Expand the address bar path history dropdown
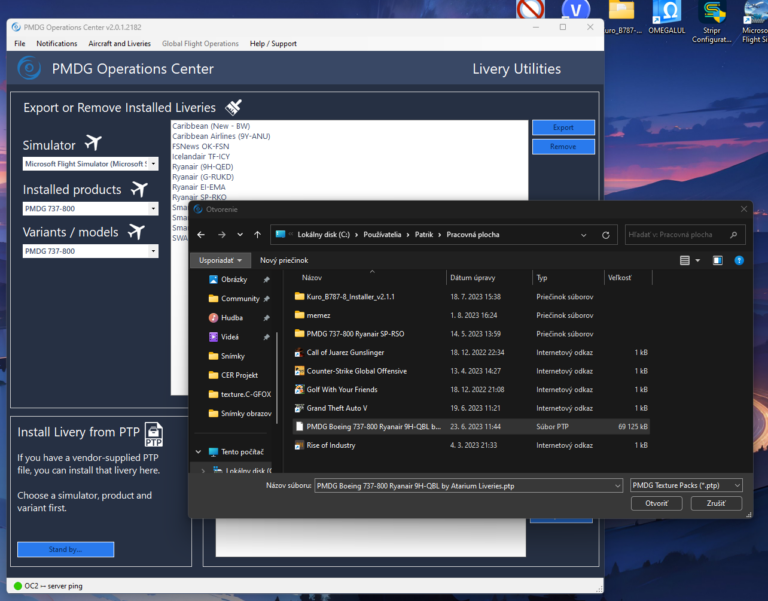 [583, 235]
